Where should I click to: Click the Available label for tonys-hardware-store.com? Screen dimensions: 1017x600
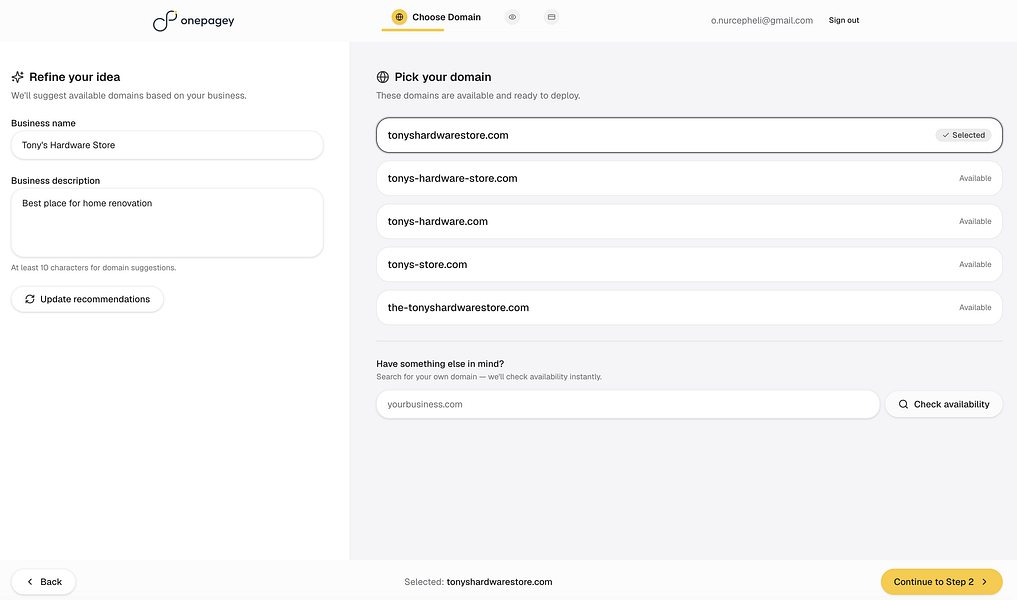(x=975, y=178)
